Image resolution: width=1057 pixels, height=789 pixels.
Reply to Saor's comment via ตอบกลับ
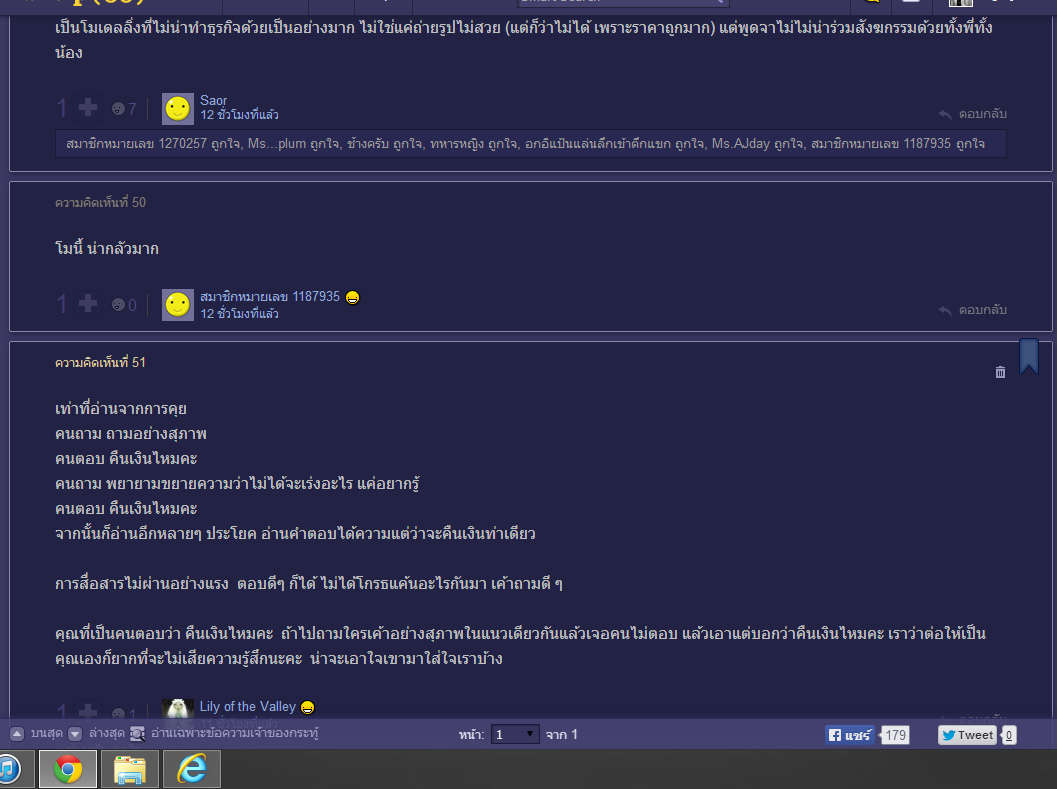point(983,114)
